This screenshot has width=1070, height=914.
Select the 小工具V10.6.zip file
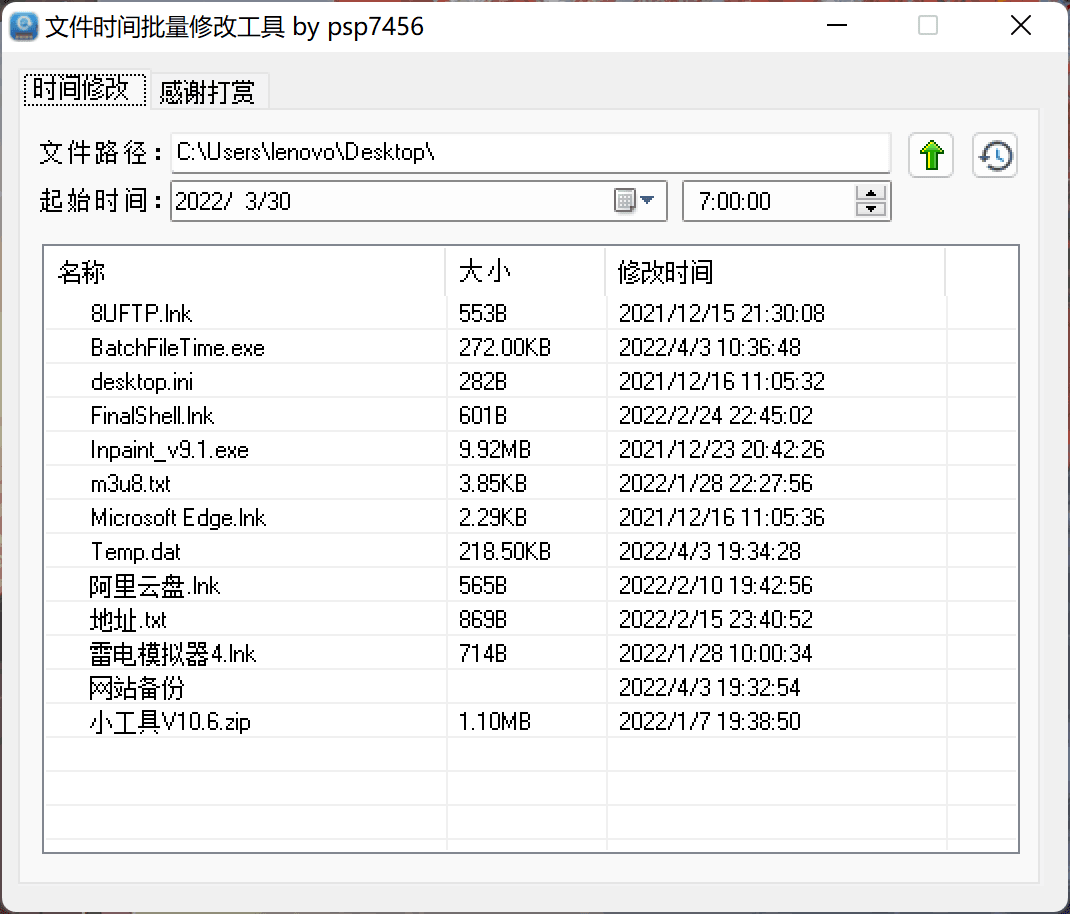[169, 722]
